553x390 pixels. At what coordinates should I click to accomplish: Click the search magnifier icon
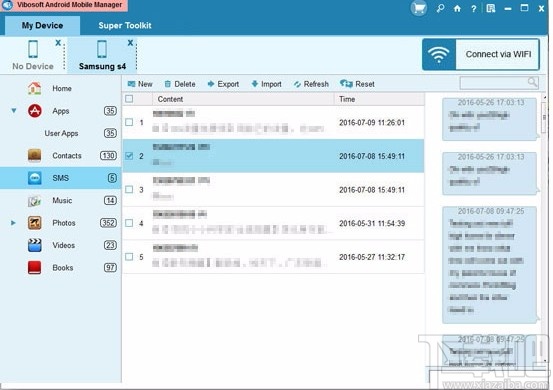tap(532, 83)
